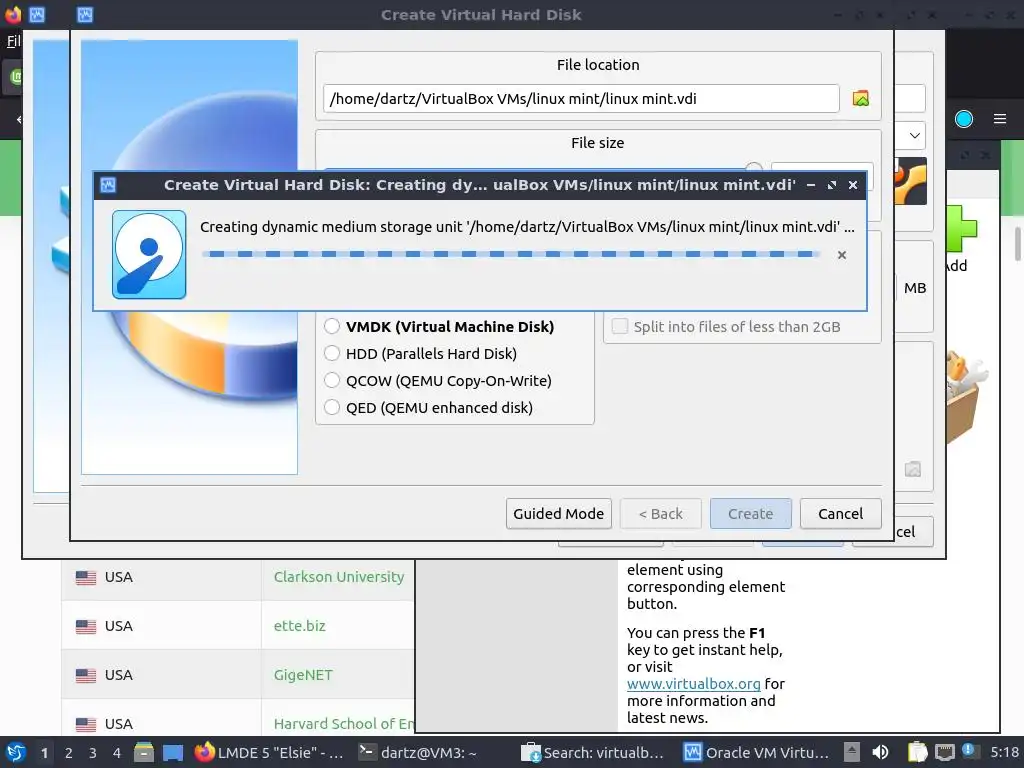The image size is (1024, 768).
Task: Click the Create button
Action: tap(750, 513)
